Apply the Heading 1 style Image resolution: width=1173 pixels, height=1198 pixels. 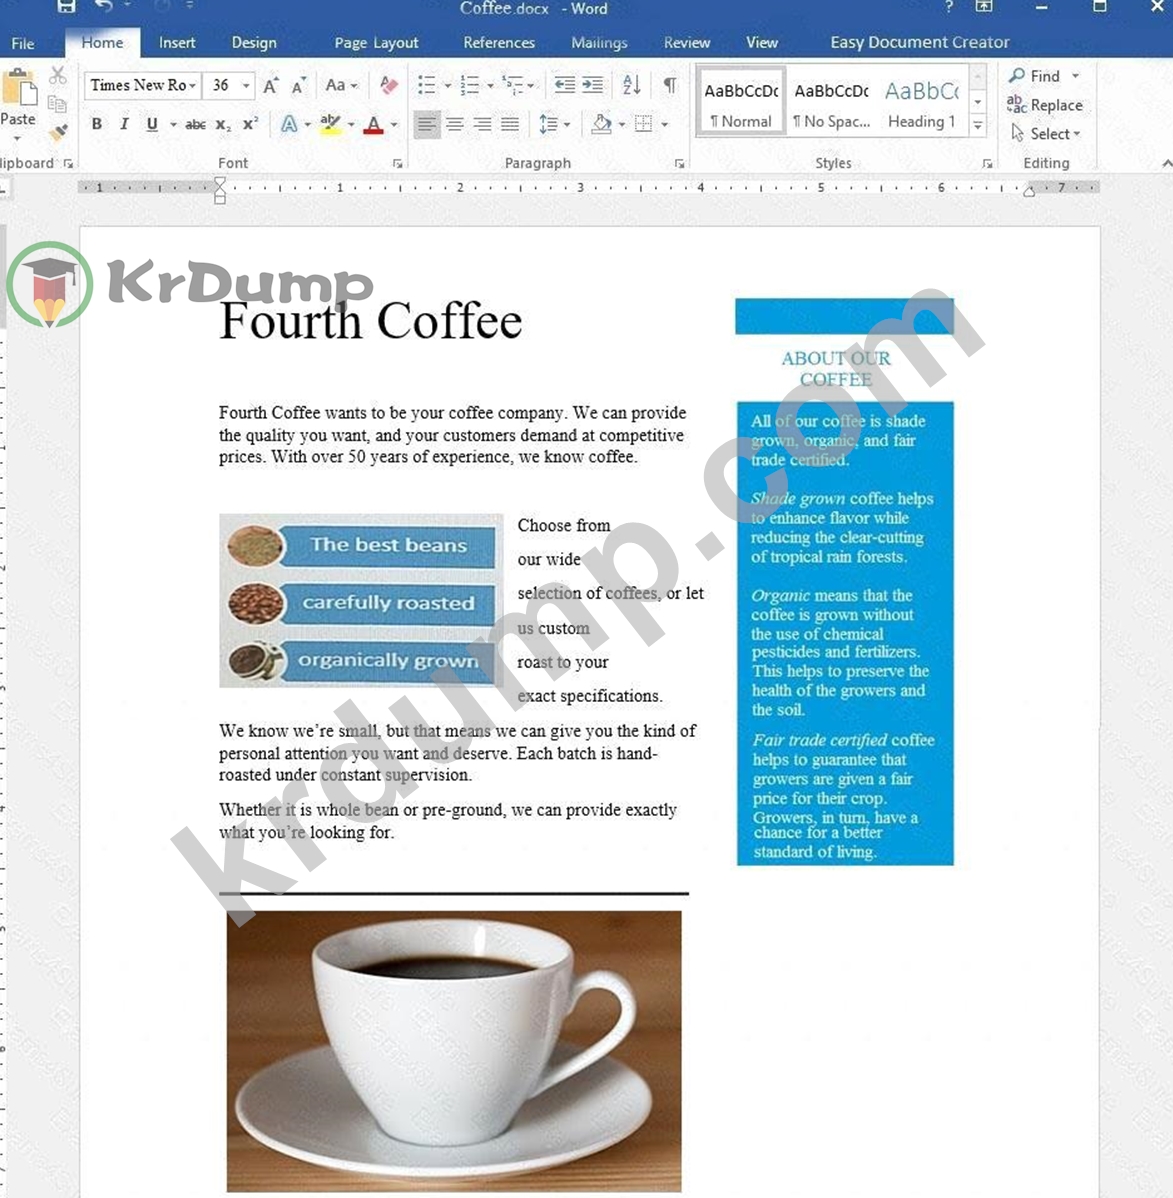point(922,102)
